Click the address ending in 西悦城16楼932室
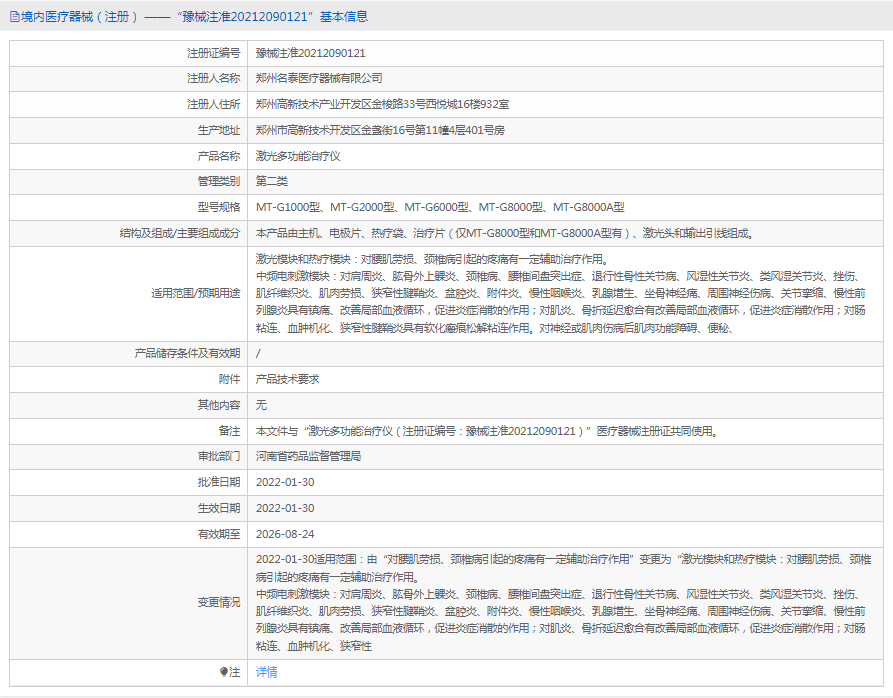 (x=382, y=105)
